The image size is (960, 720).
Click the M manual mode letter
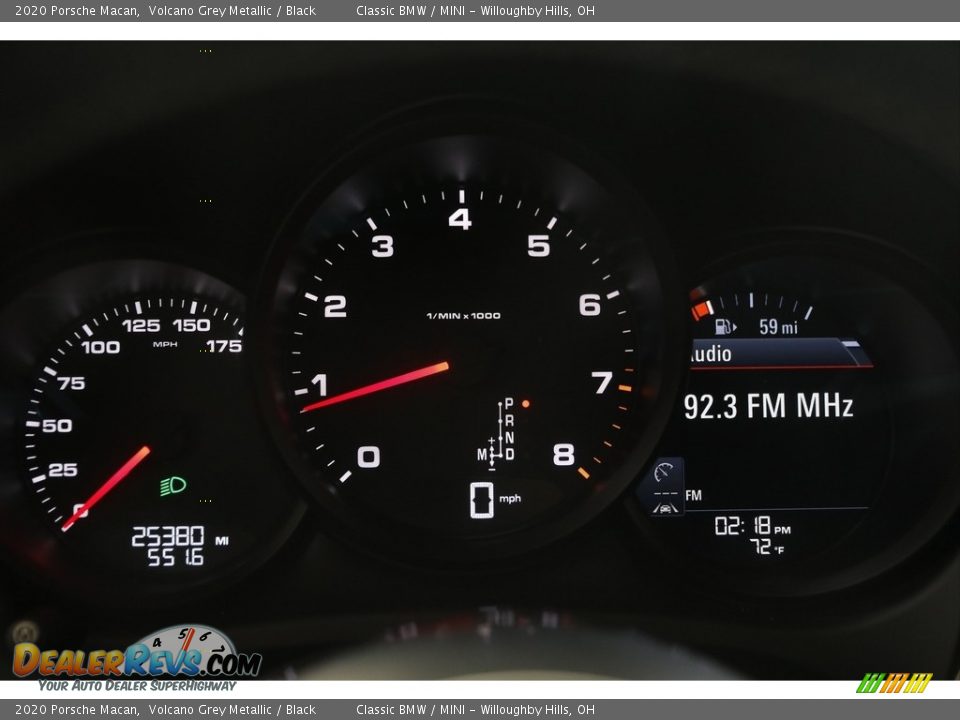point(482,454)
